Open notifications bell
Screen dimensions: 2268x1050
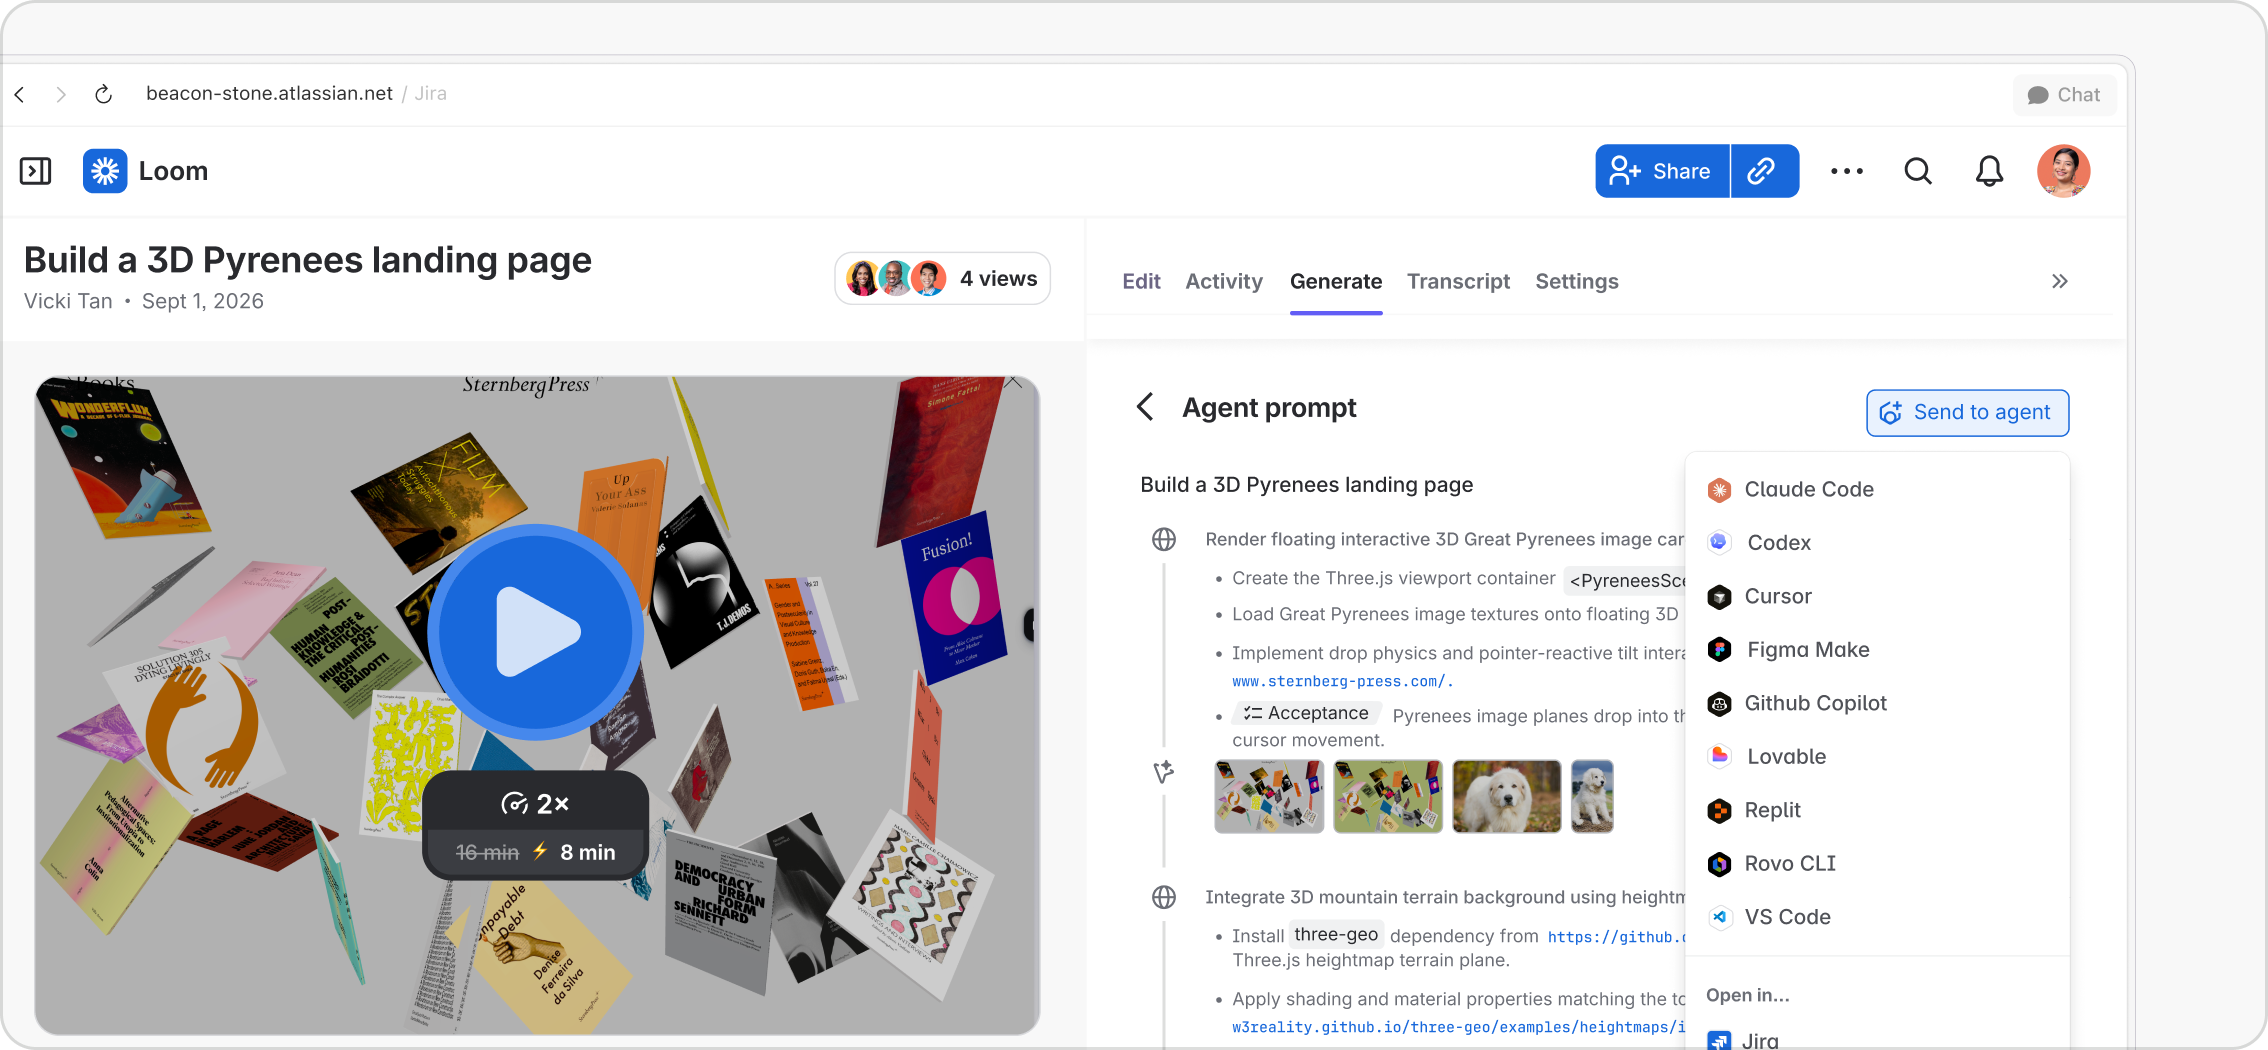pos(1989,171)
